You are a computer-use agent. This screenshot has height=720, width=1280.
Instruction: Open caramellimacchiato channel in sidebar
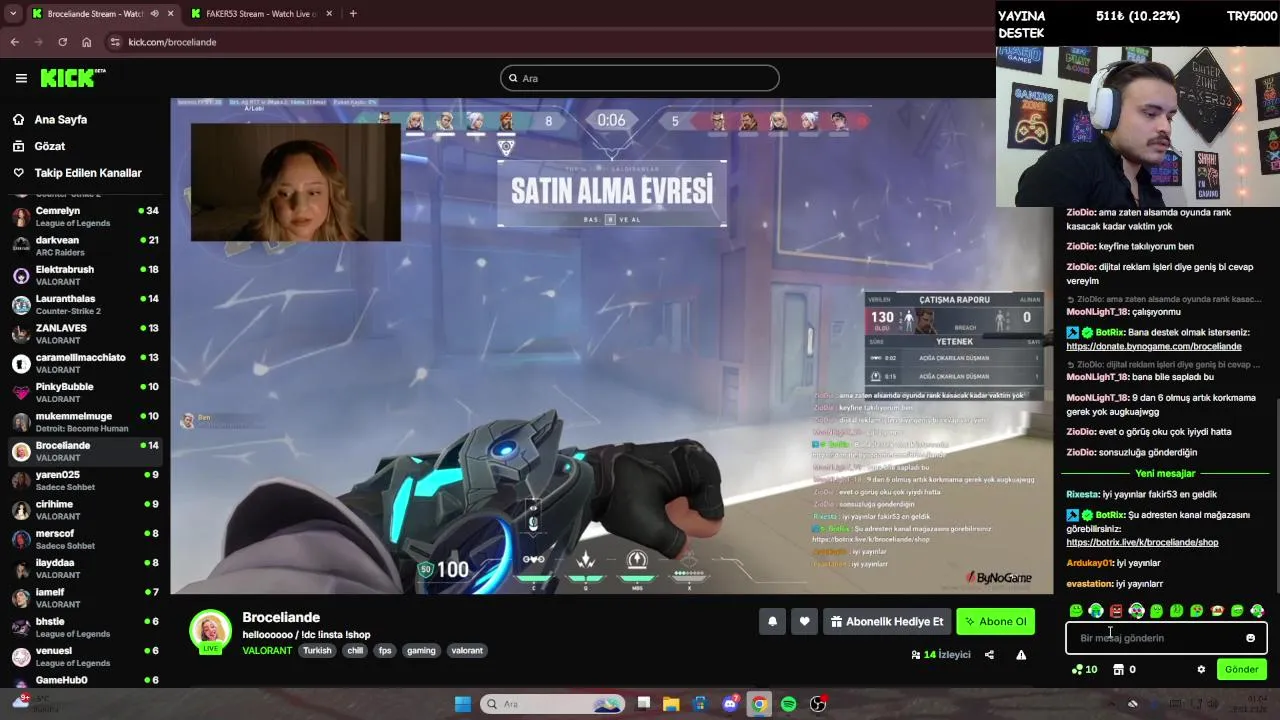pos(85,363)
